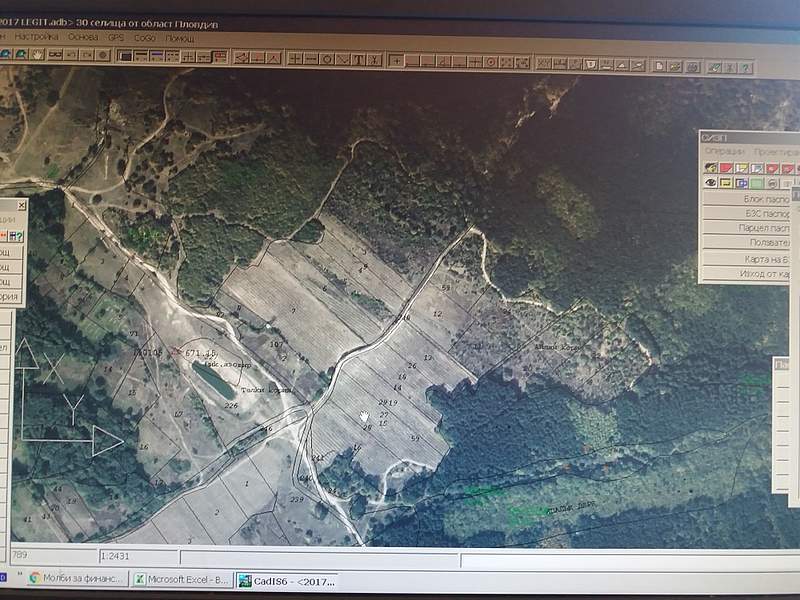800x600 pixels.
Task: Click red parcel icon in СИЗП panel
Action: point(726,168)
